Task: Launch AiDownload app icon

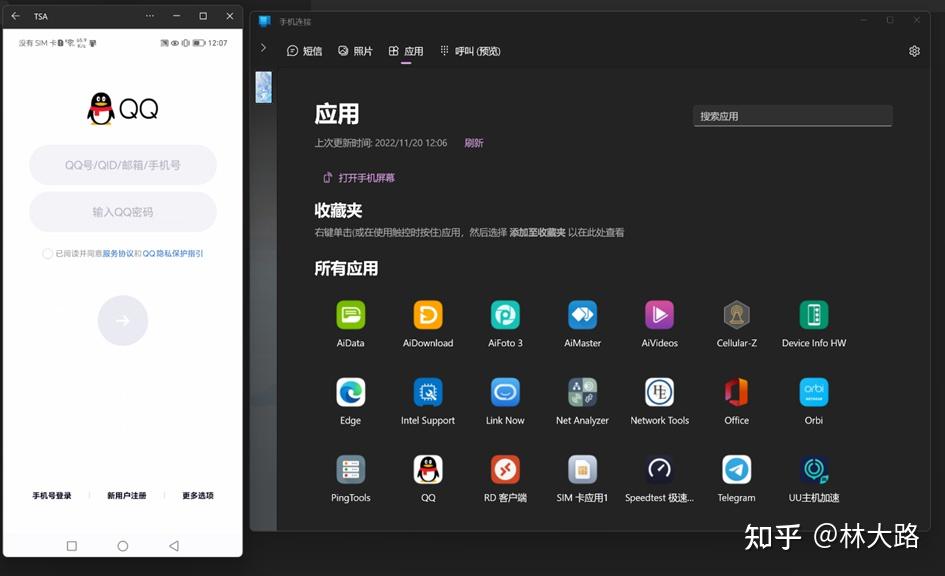Action: tap(428, 315)
